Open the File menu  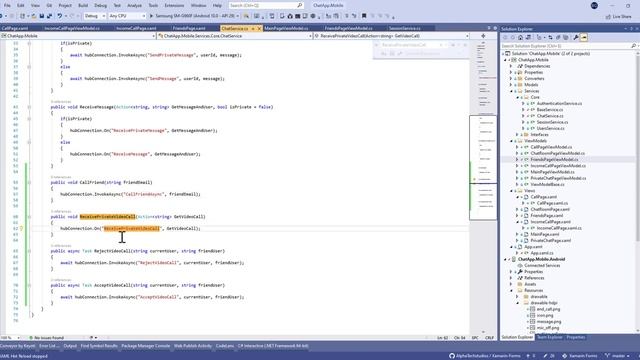coord(7,5)
